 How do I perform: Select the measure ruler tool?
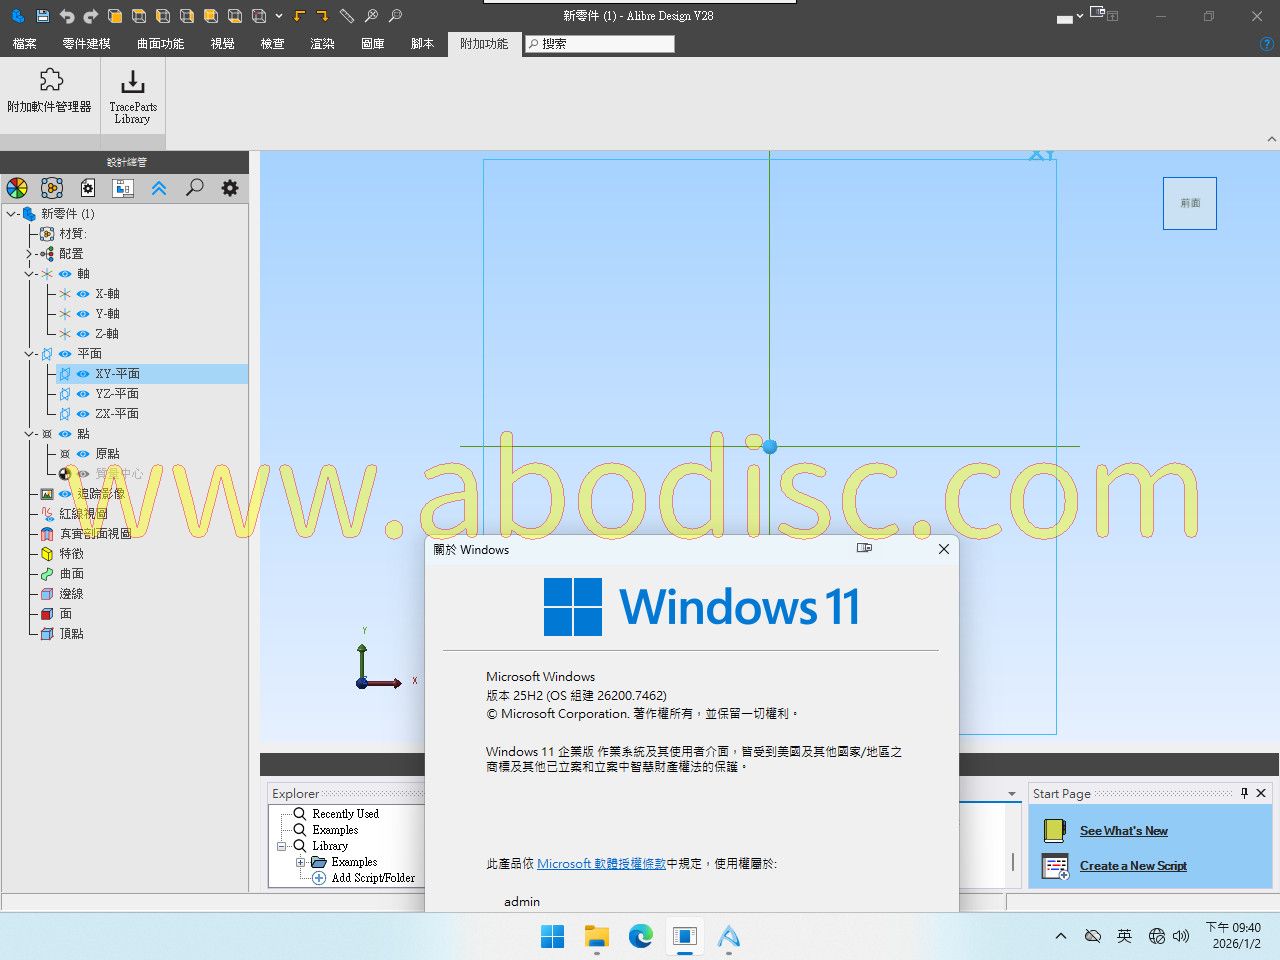(347, 16)
